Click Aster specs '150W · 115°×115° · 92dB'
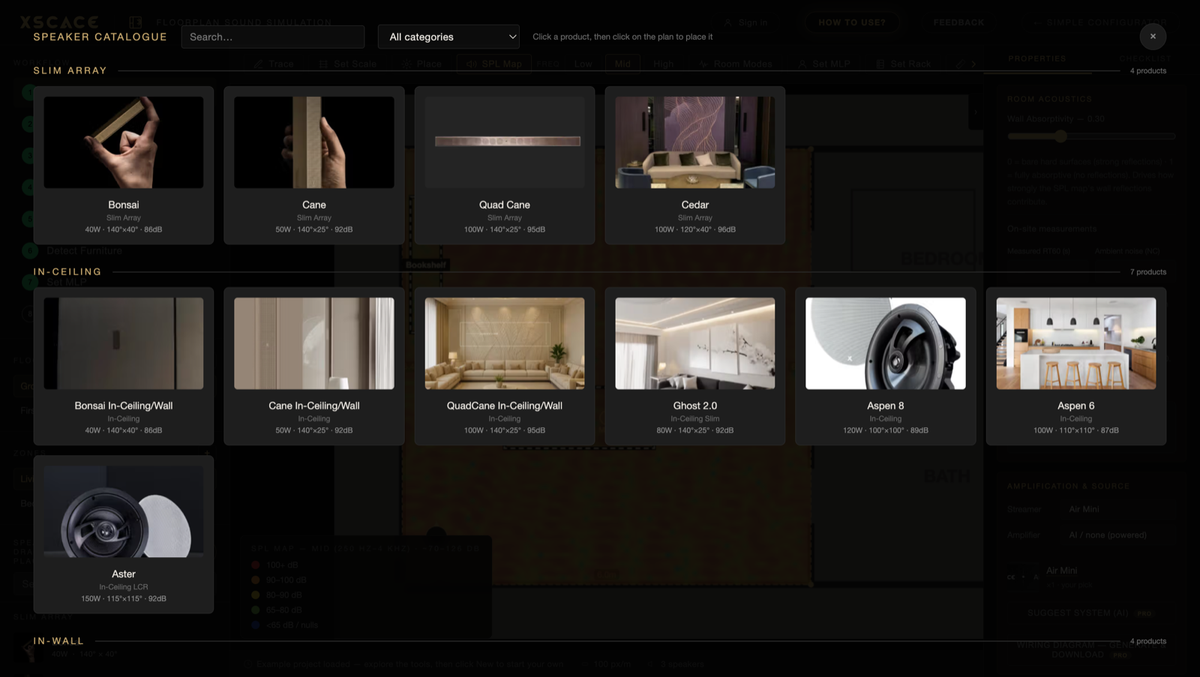The width and height of the screenshot is (1200, 677). (124, 599)
